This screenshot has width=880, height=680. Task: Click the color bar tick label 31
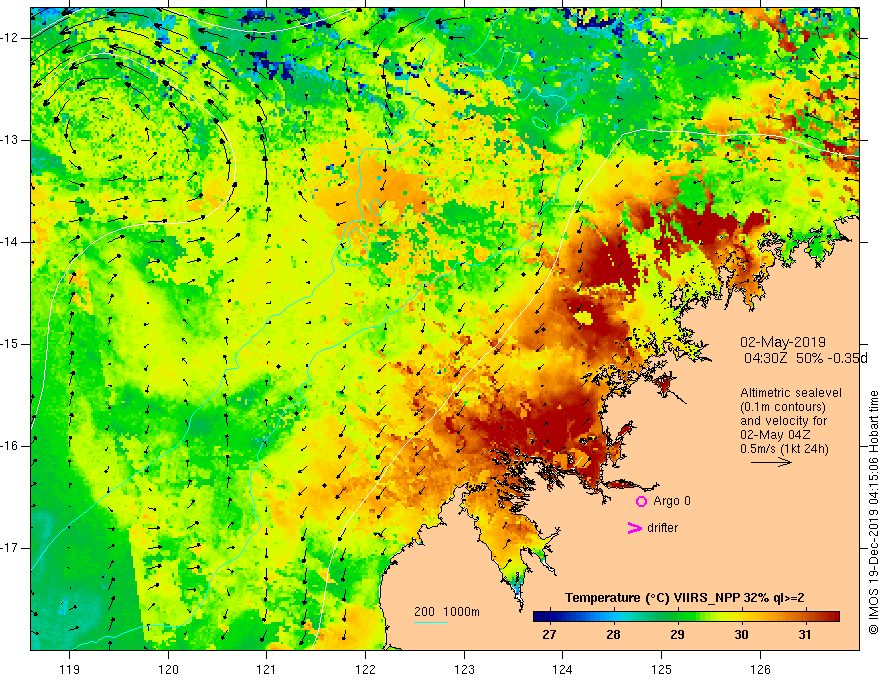click(805, 635)
